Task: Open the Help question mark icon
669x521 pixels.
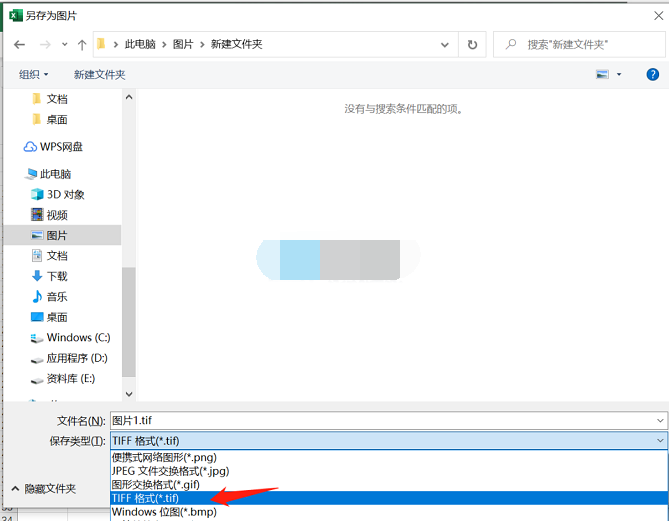Action: tap(652, 74)
